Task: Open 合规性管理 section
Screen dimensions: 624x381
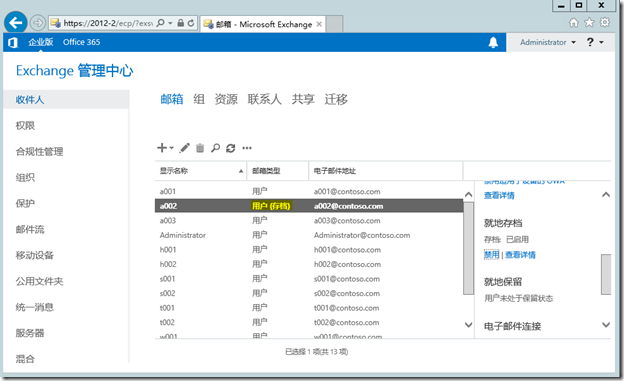Action: click(39, 151)
